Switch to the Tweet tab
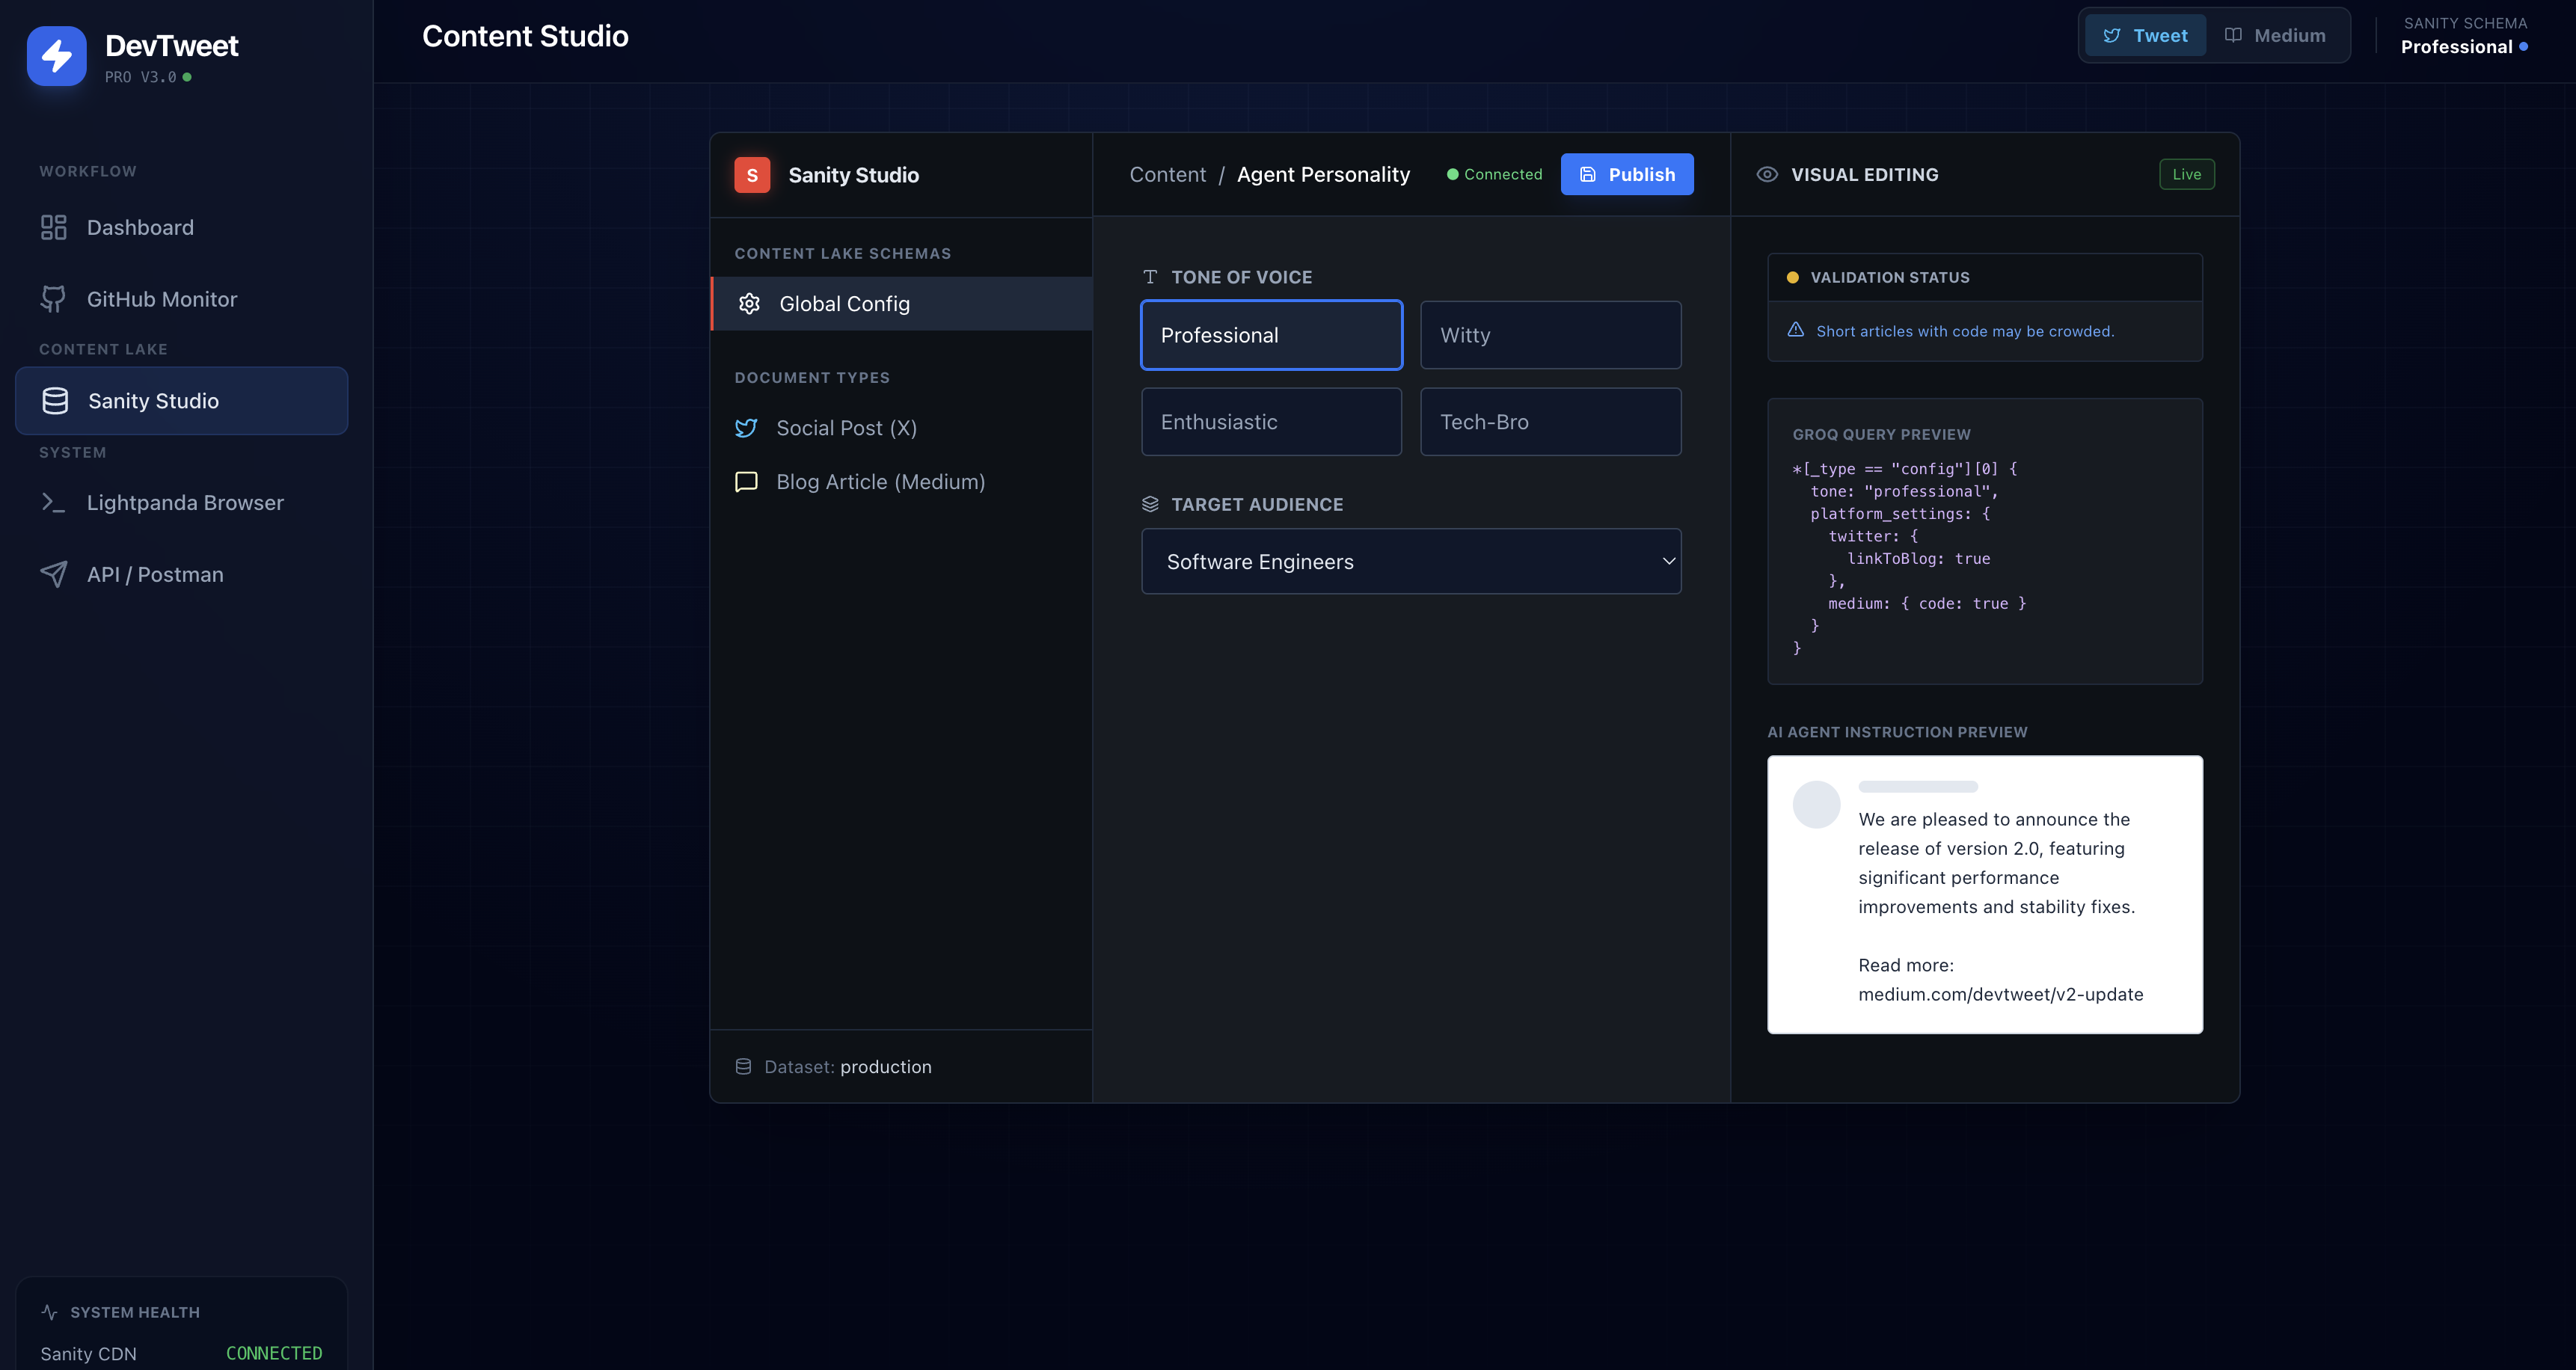The width and height of the screenshot is (2576, 1370). [2145, 36]
